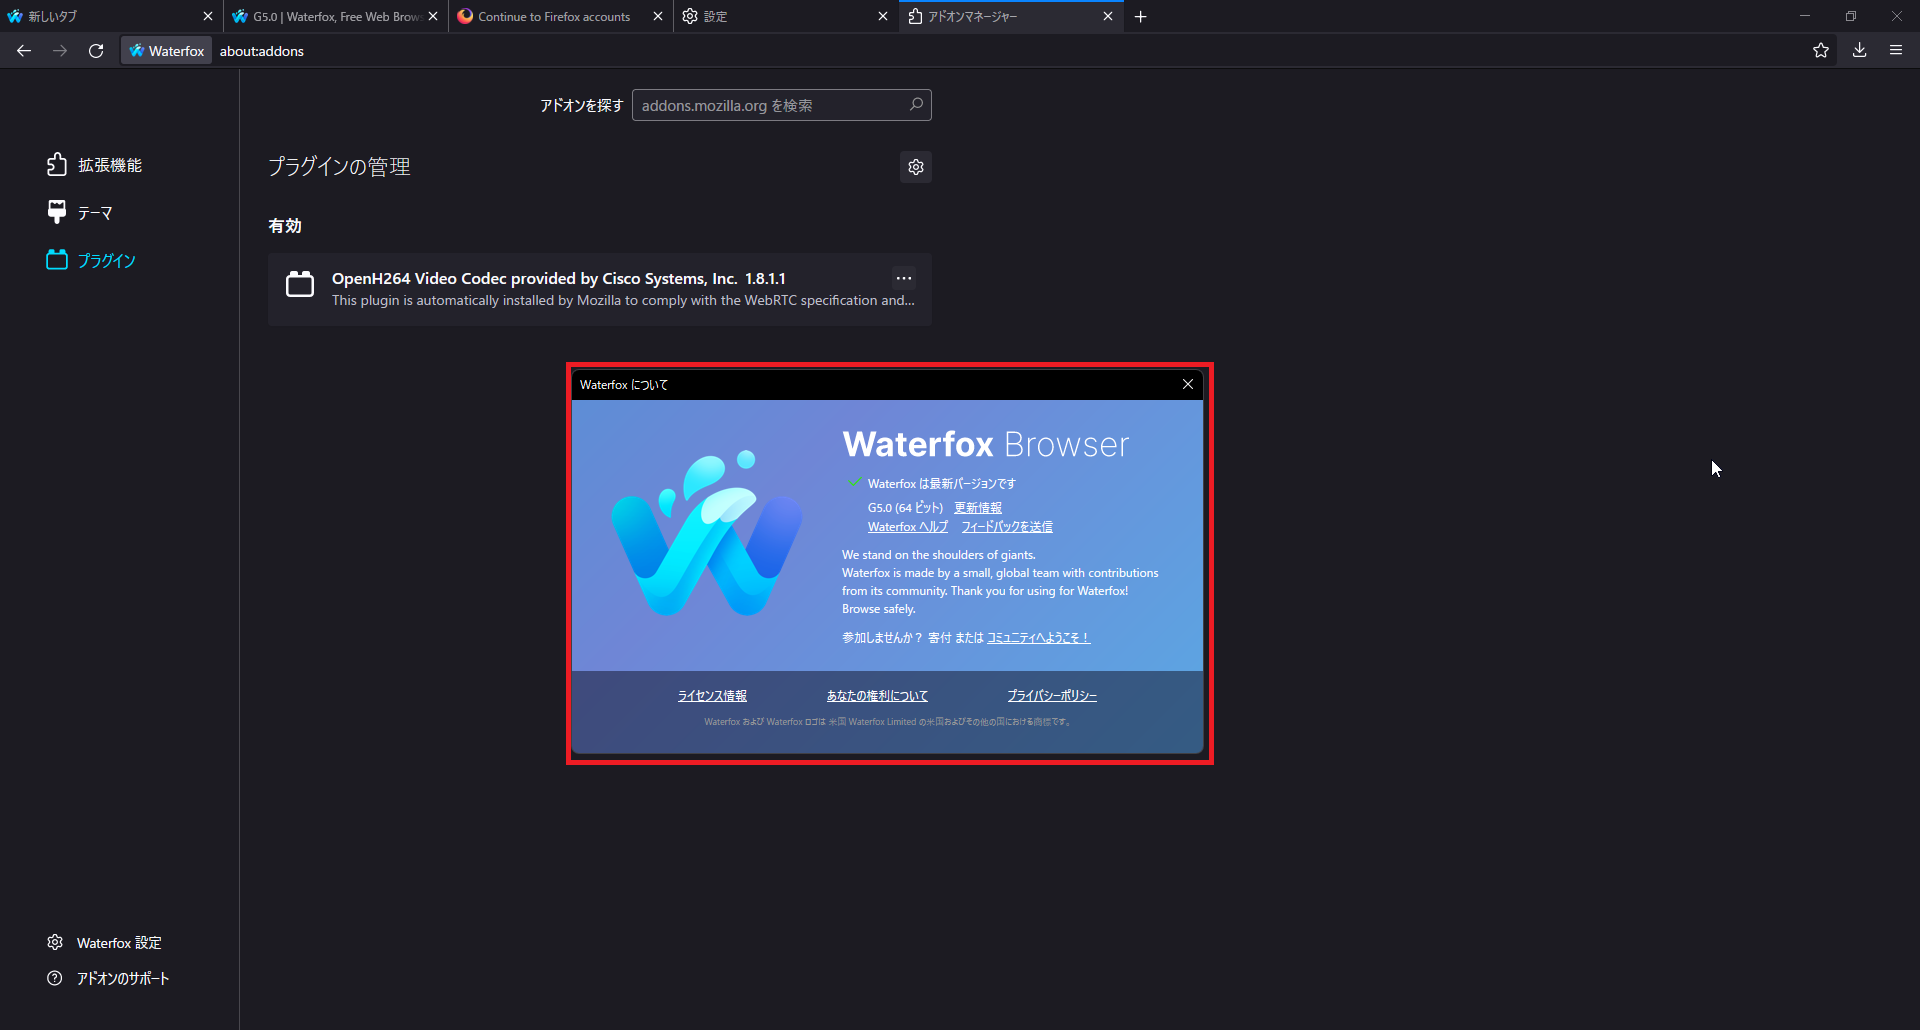Click the OpenH264 plugin icon
The height and width of the screenshot is (1030, 1920).
[300, 285]
